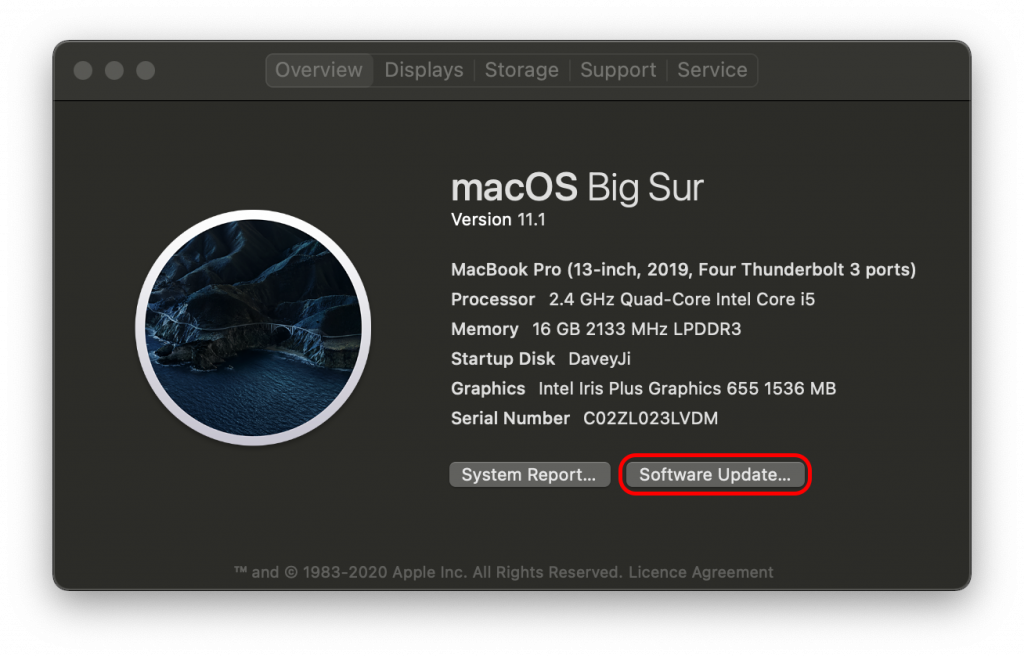Click the startup disk name DaveyJi
1024x656 pixels.
coord(600,359)
